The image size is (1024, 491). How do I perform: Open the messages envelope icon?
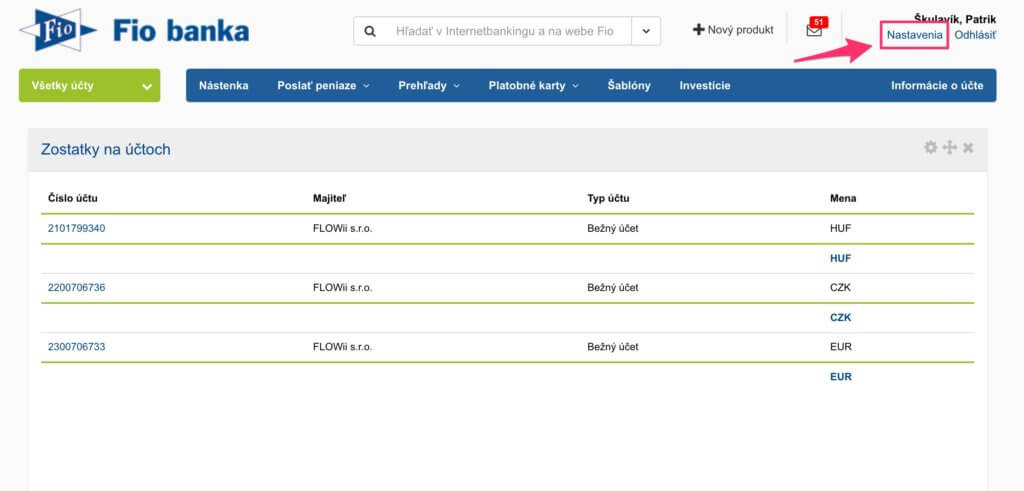(x=814, y=31)
